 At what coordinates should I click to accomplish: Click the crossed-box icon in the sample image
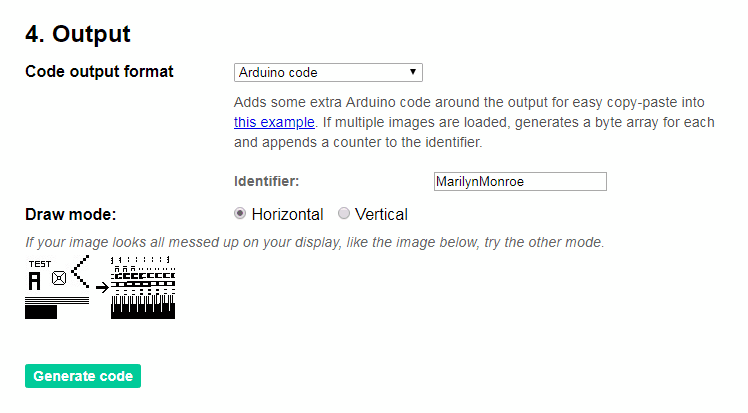(59, 279)
